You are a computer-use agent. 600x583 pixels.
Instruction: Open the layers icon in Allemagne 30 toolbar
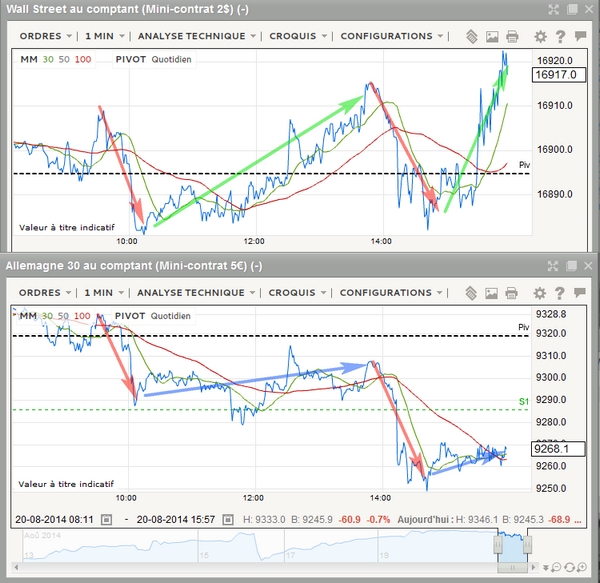click(471, 293)
